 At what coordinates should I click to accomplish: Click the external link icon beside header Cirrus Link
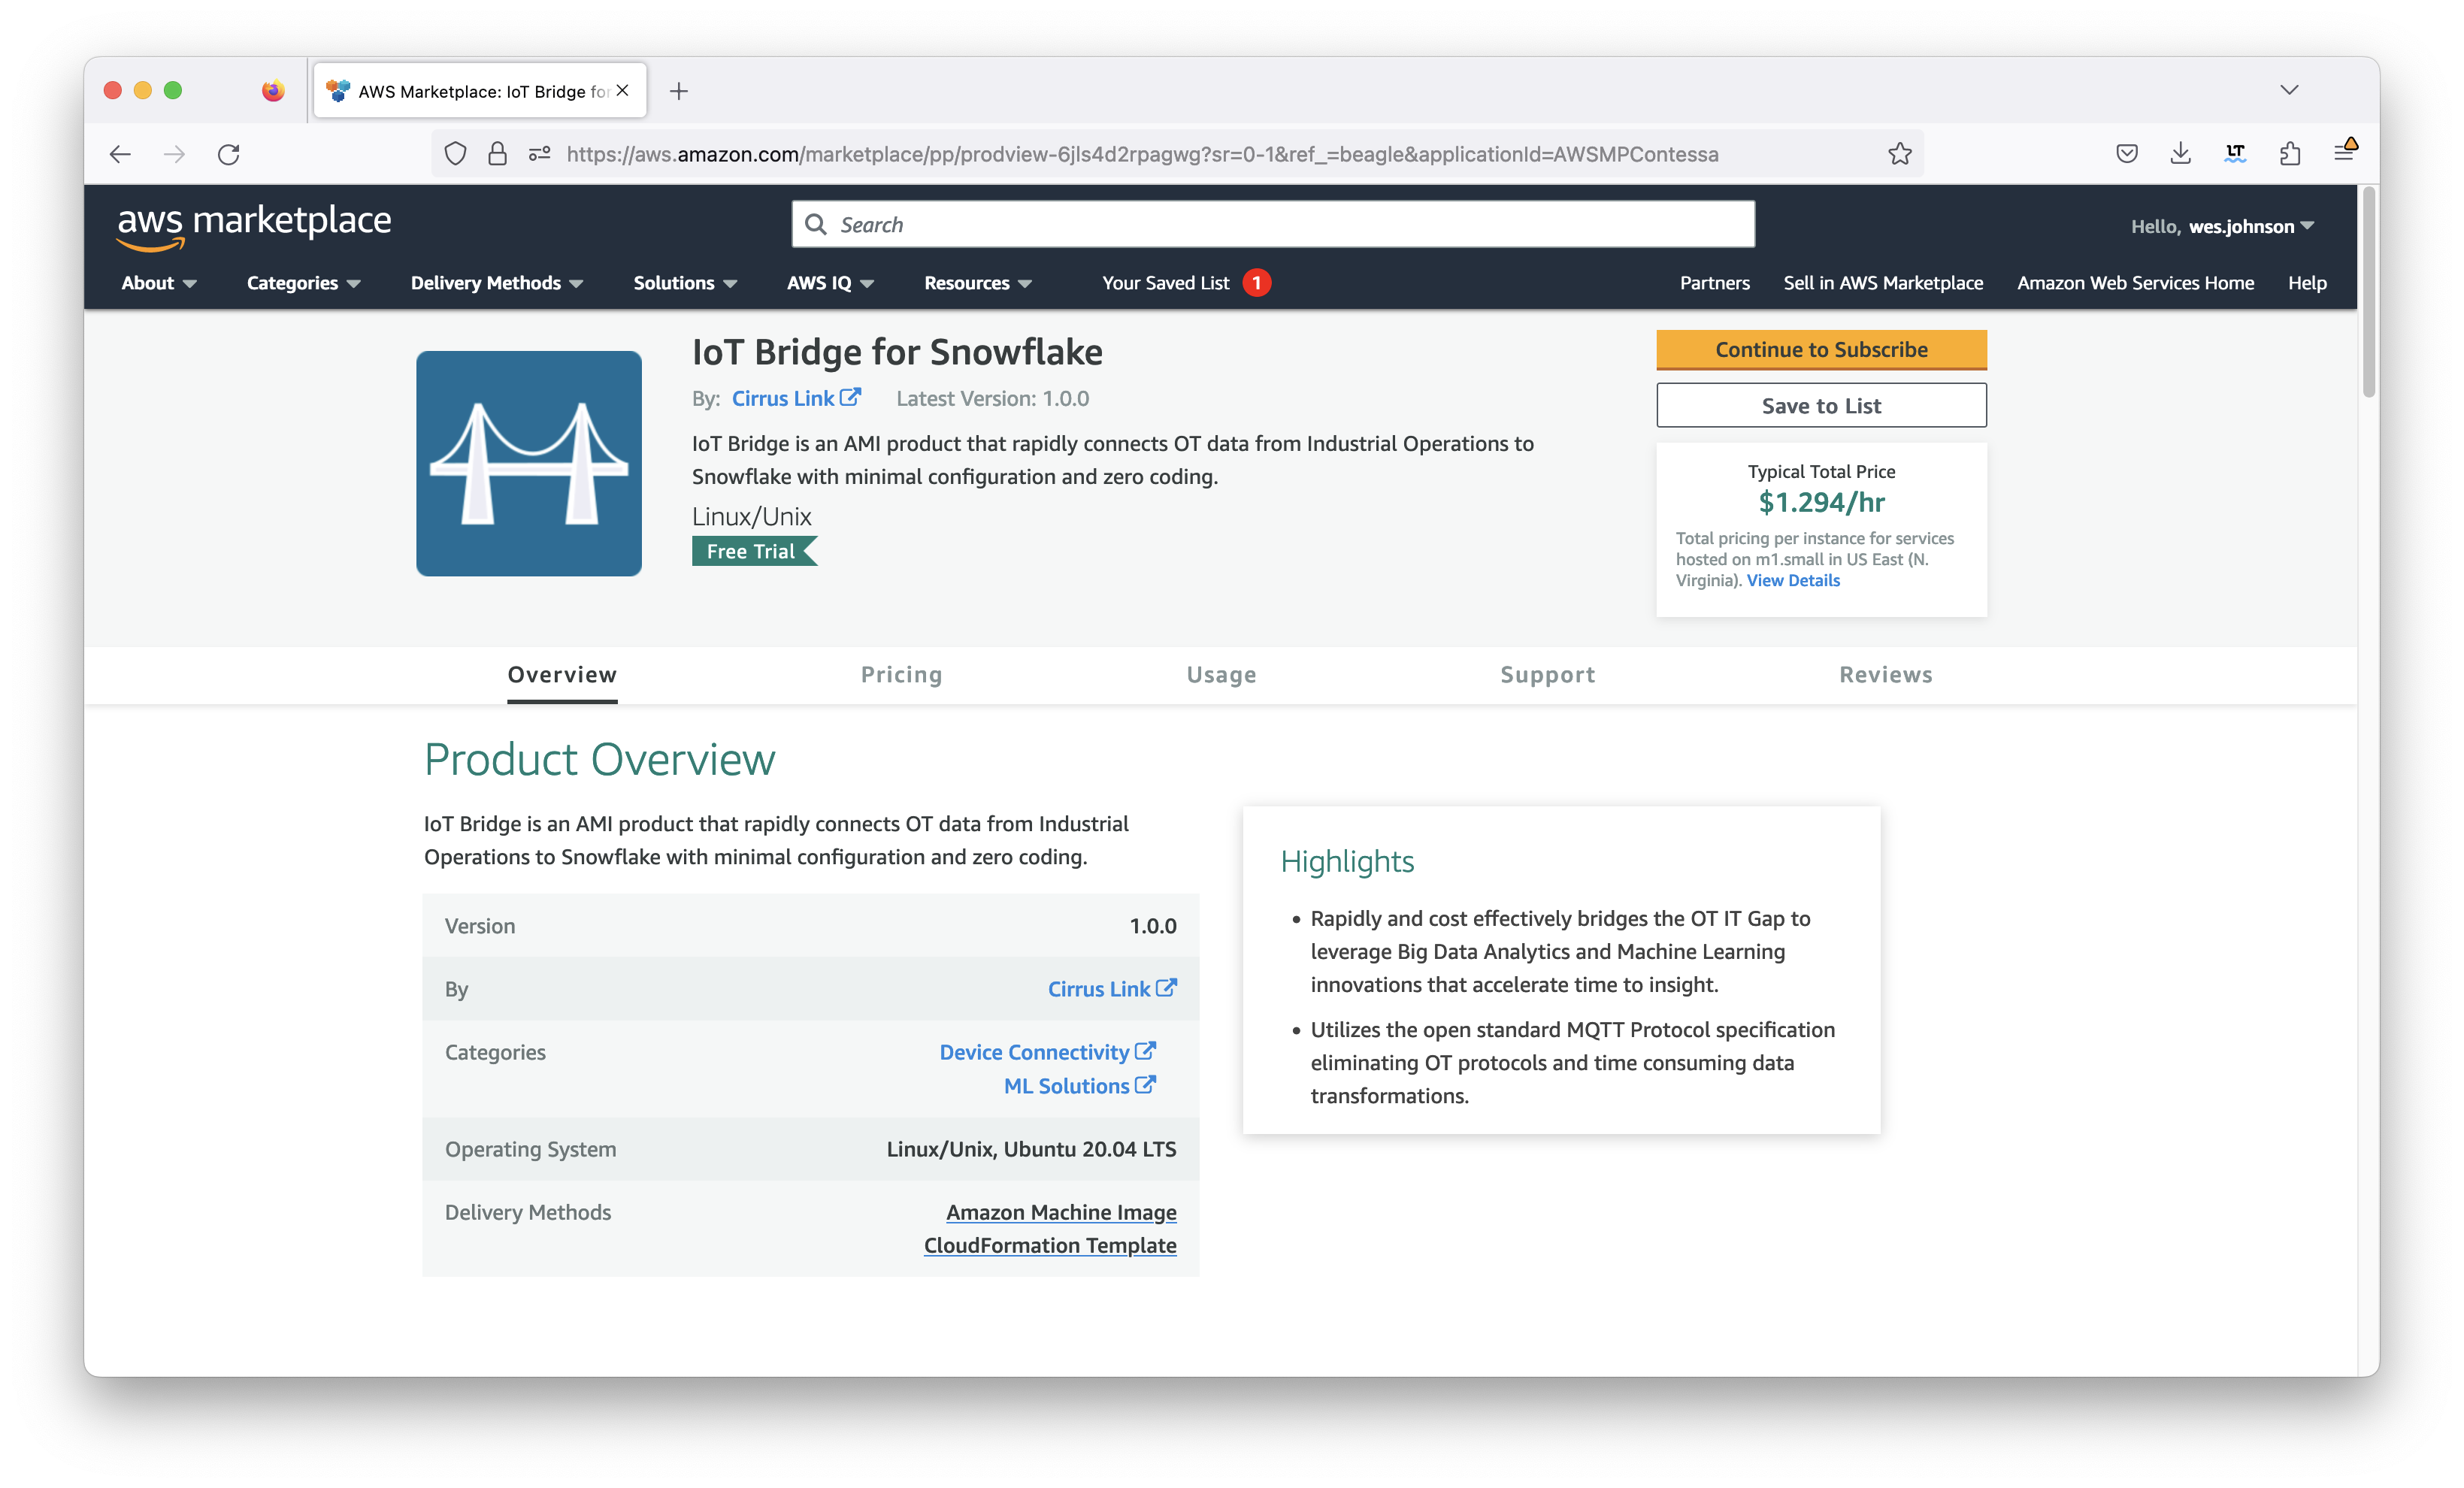click(850, 397)
